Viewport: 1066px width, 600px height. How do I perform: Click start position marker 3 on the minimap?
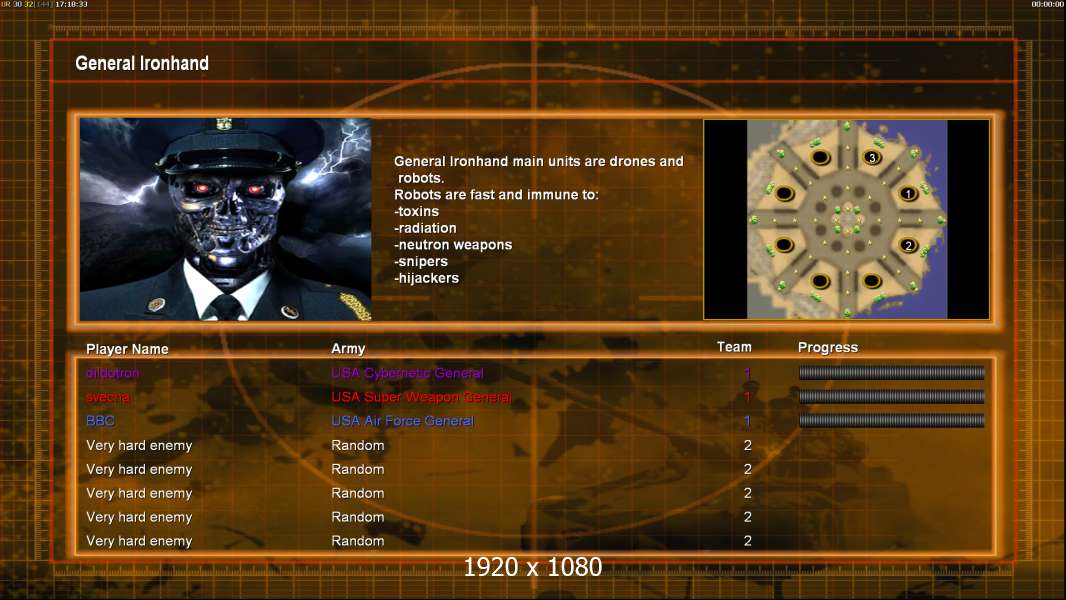click(x=872, y=158)
